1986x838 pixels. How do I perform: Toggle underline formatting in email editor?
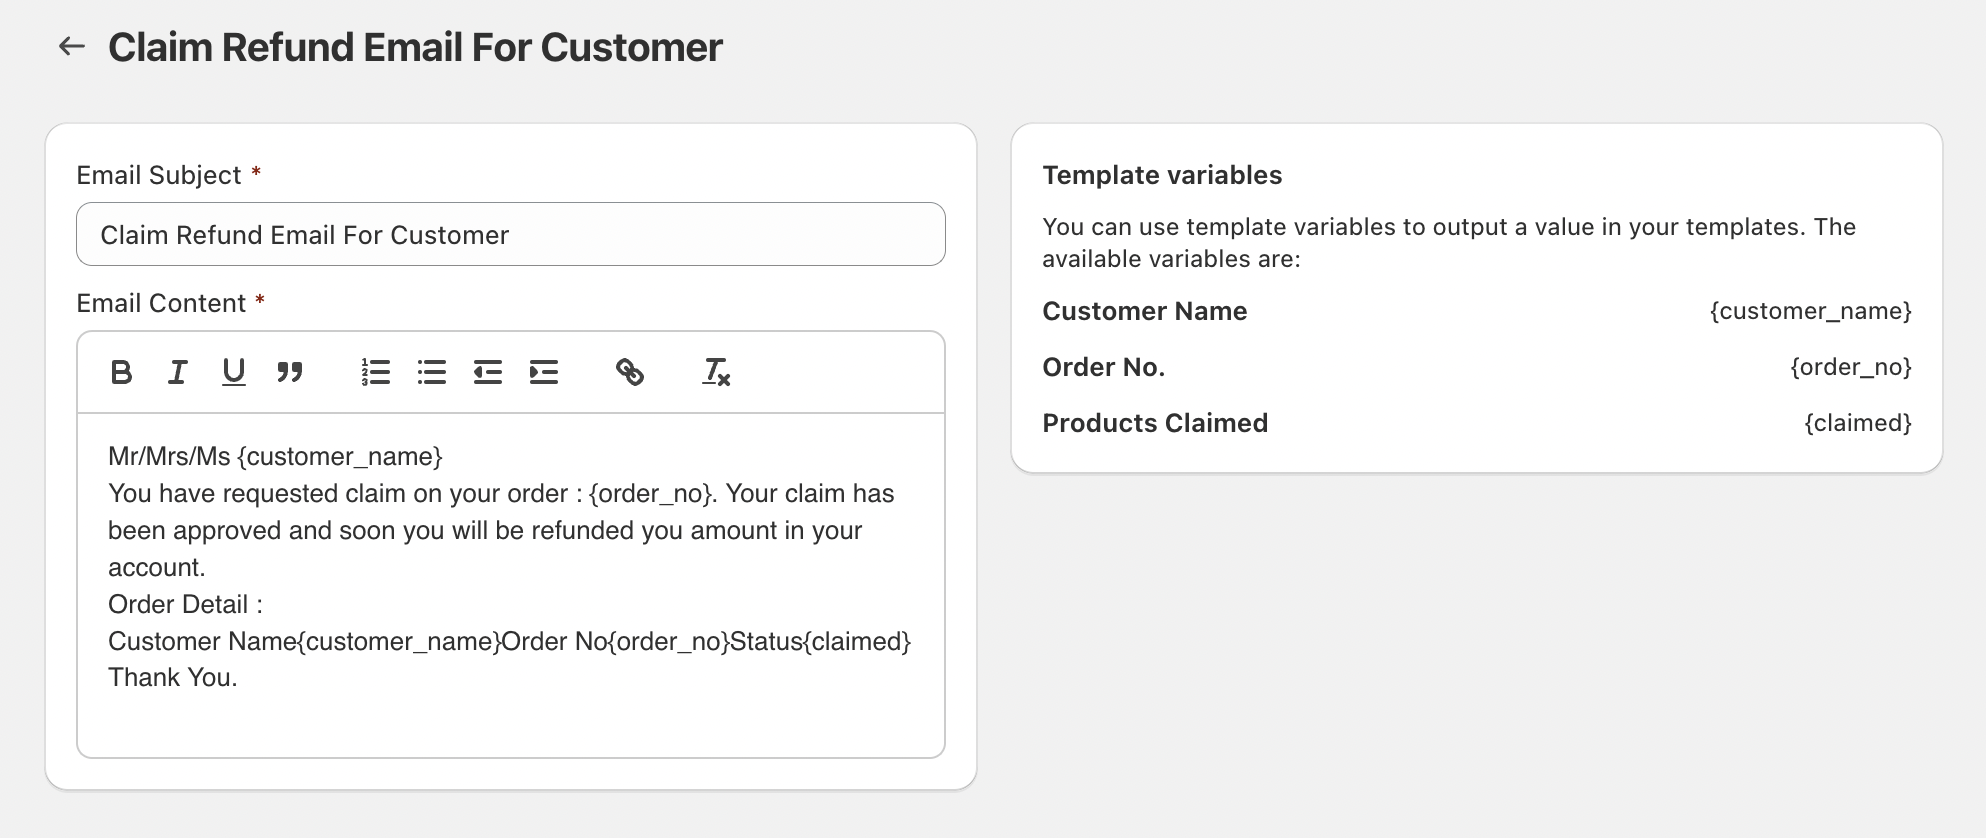click(x=233, y=372)
